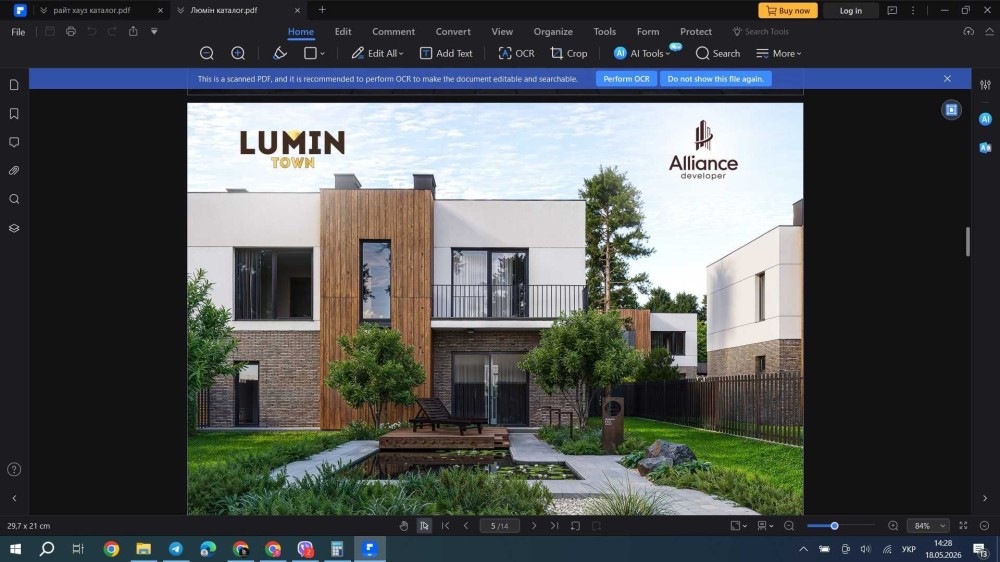This screenshot has width=1000, height=562.
Task: Open the Layers panel in sidebar
Action: pyautogui.click(x=14, y=228)
